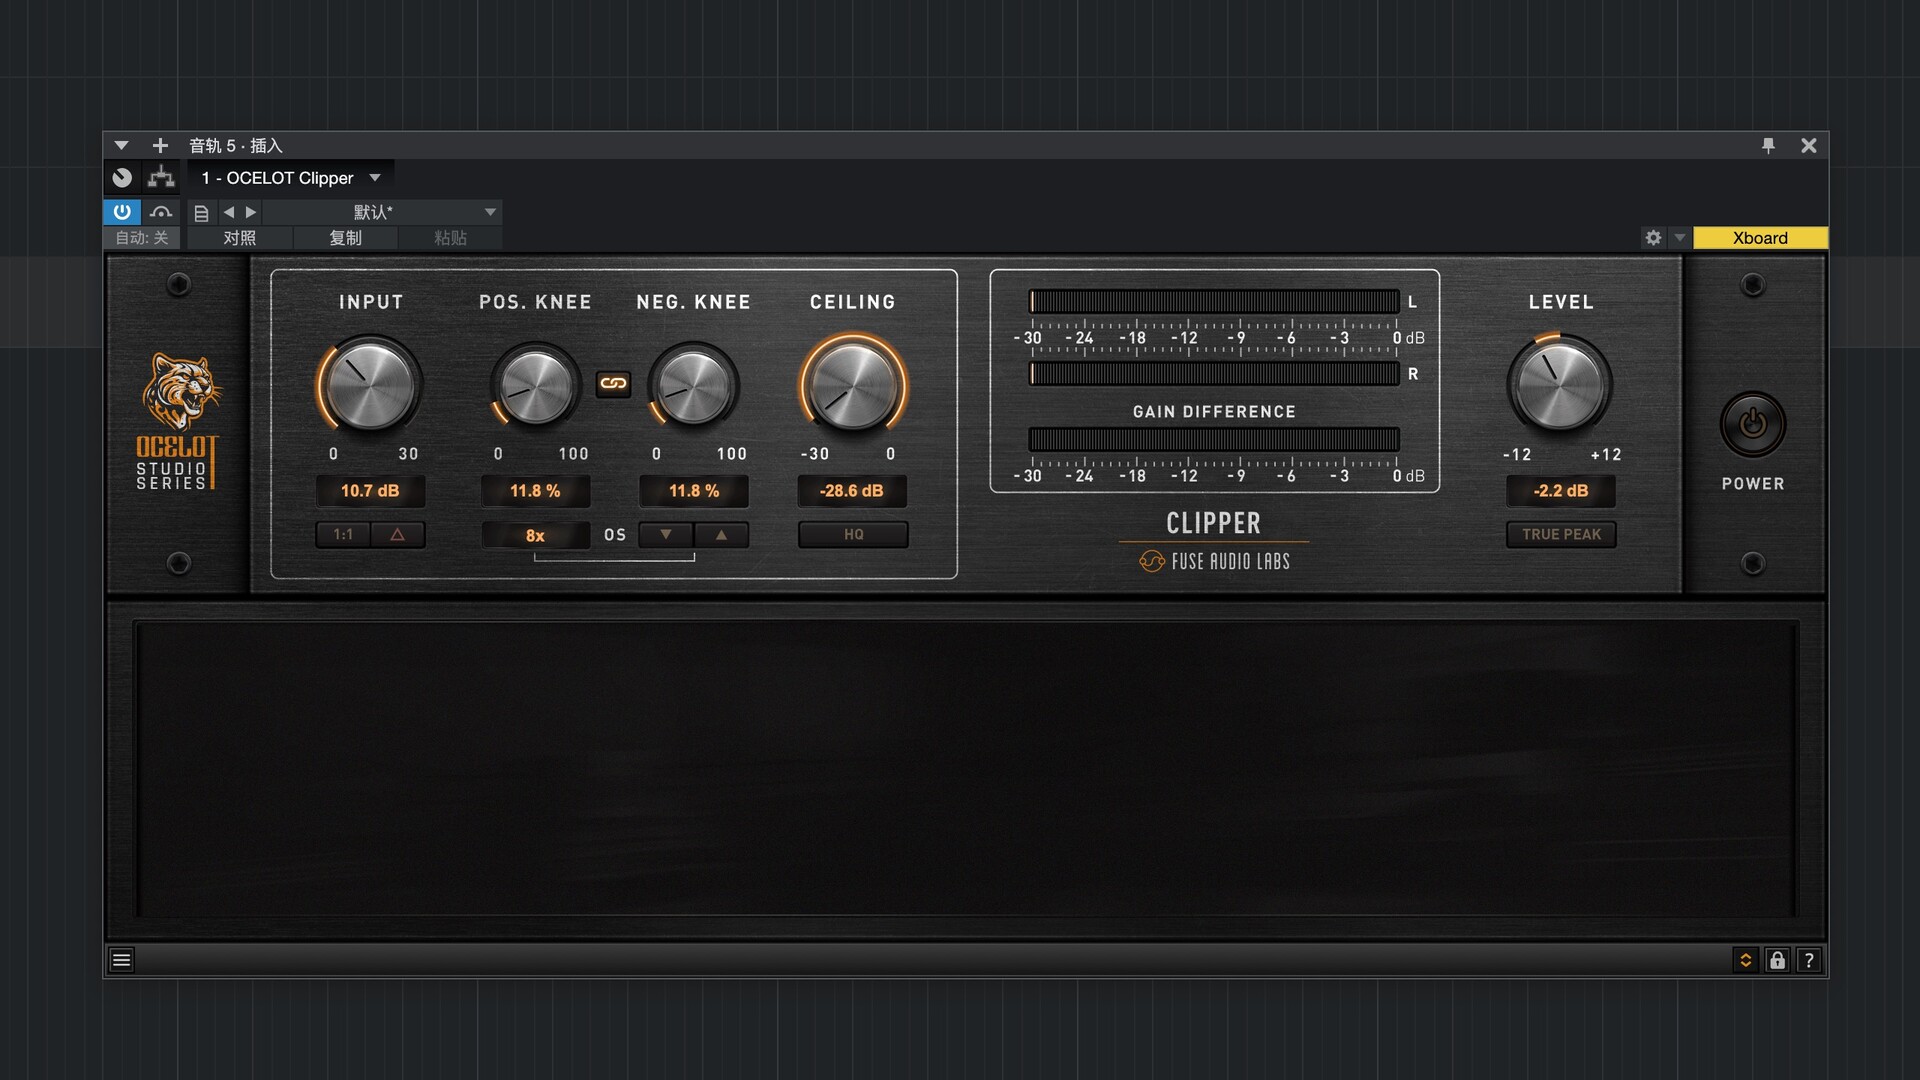Viewport: 1920px width, 1080px height.
Task: Click the 对照 compare button
Action: tap(240, 238)
